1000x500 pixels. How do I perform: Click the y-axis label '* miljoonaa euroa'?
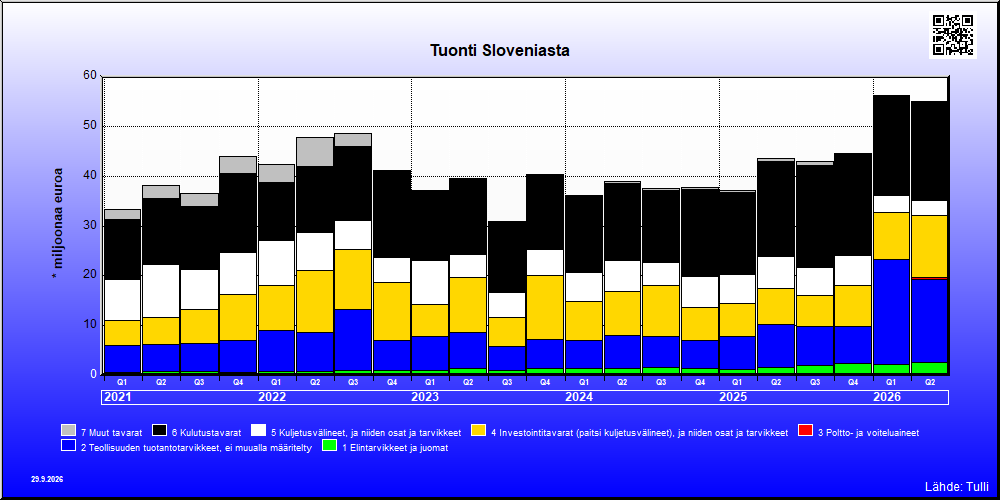click(58, 223)
